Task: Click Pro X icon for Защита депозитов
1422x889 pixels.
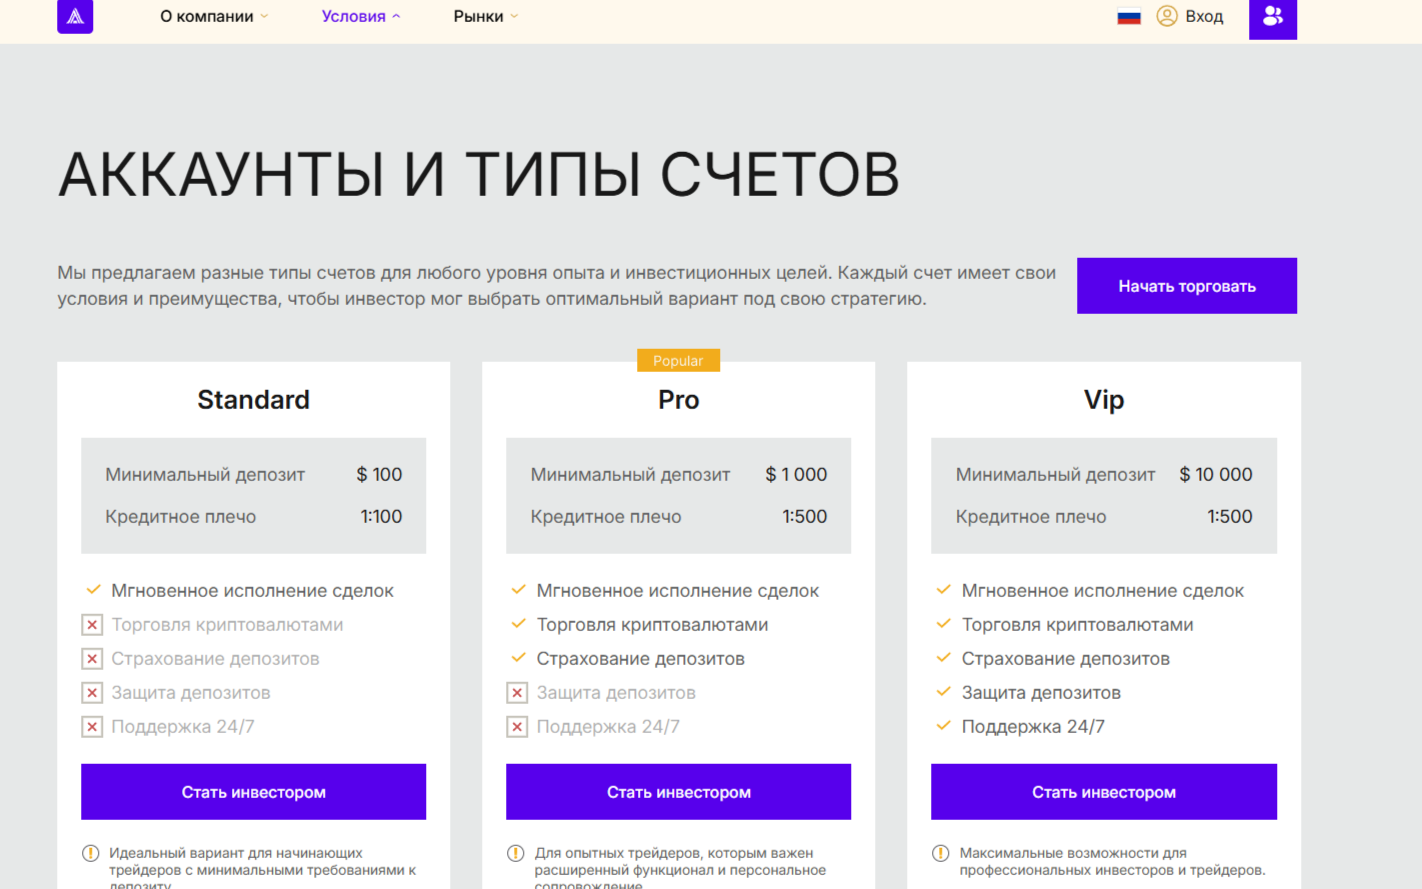Action: 517,693
